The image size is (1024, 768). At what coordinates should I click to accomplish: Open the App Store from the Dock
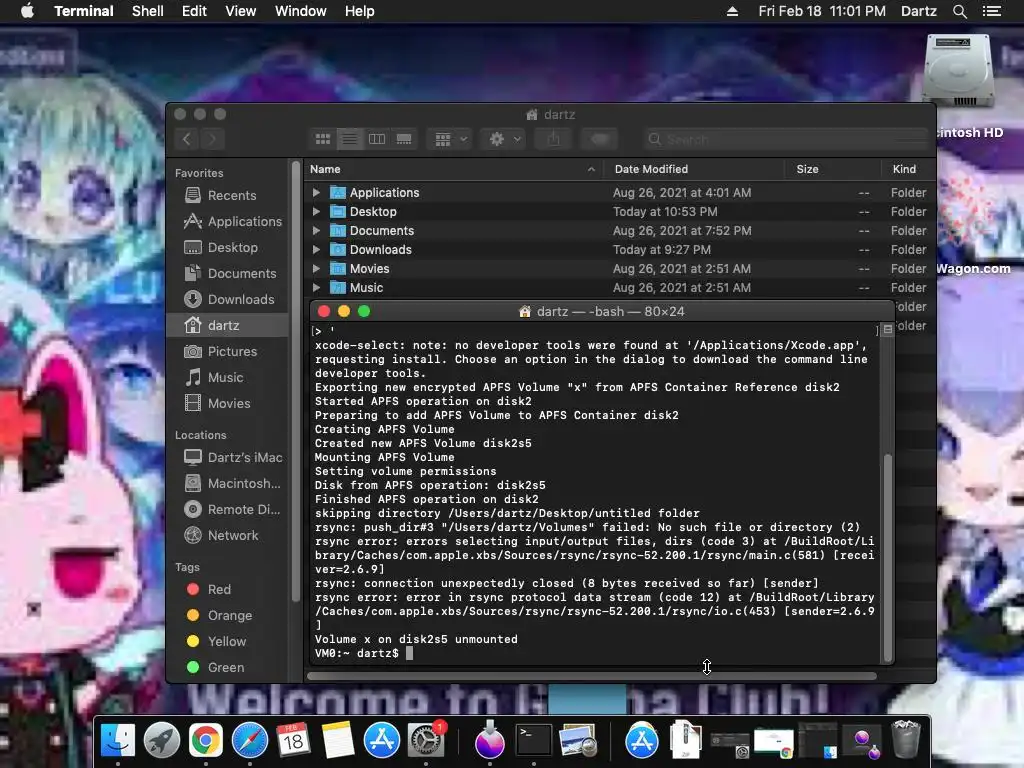(381, 741)
